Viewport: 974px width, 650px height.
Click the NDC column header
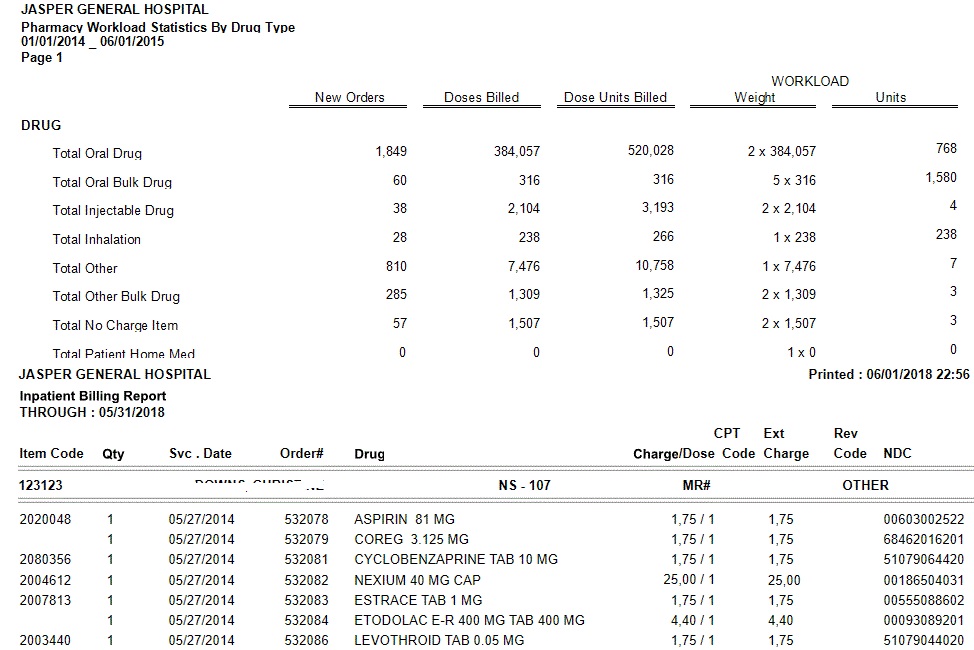coord(897,454)
